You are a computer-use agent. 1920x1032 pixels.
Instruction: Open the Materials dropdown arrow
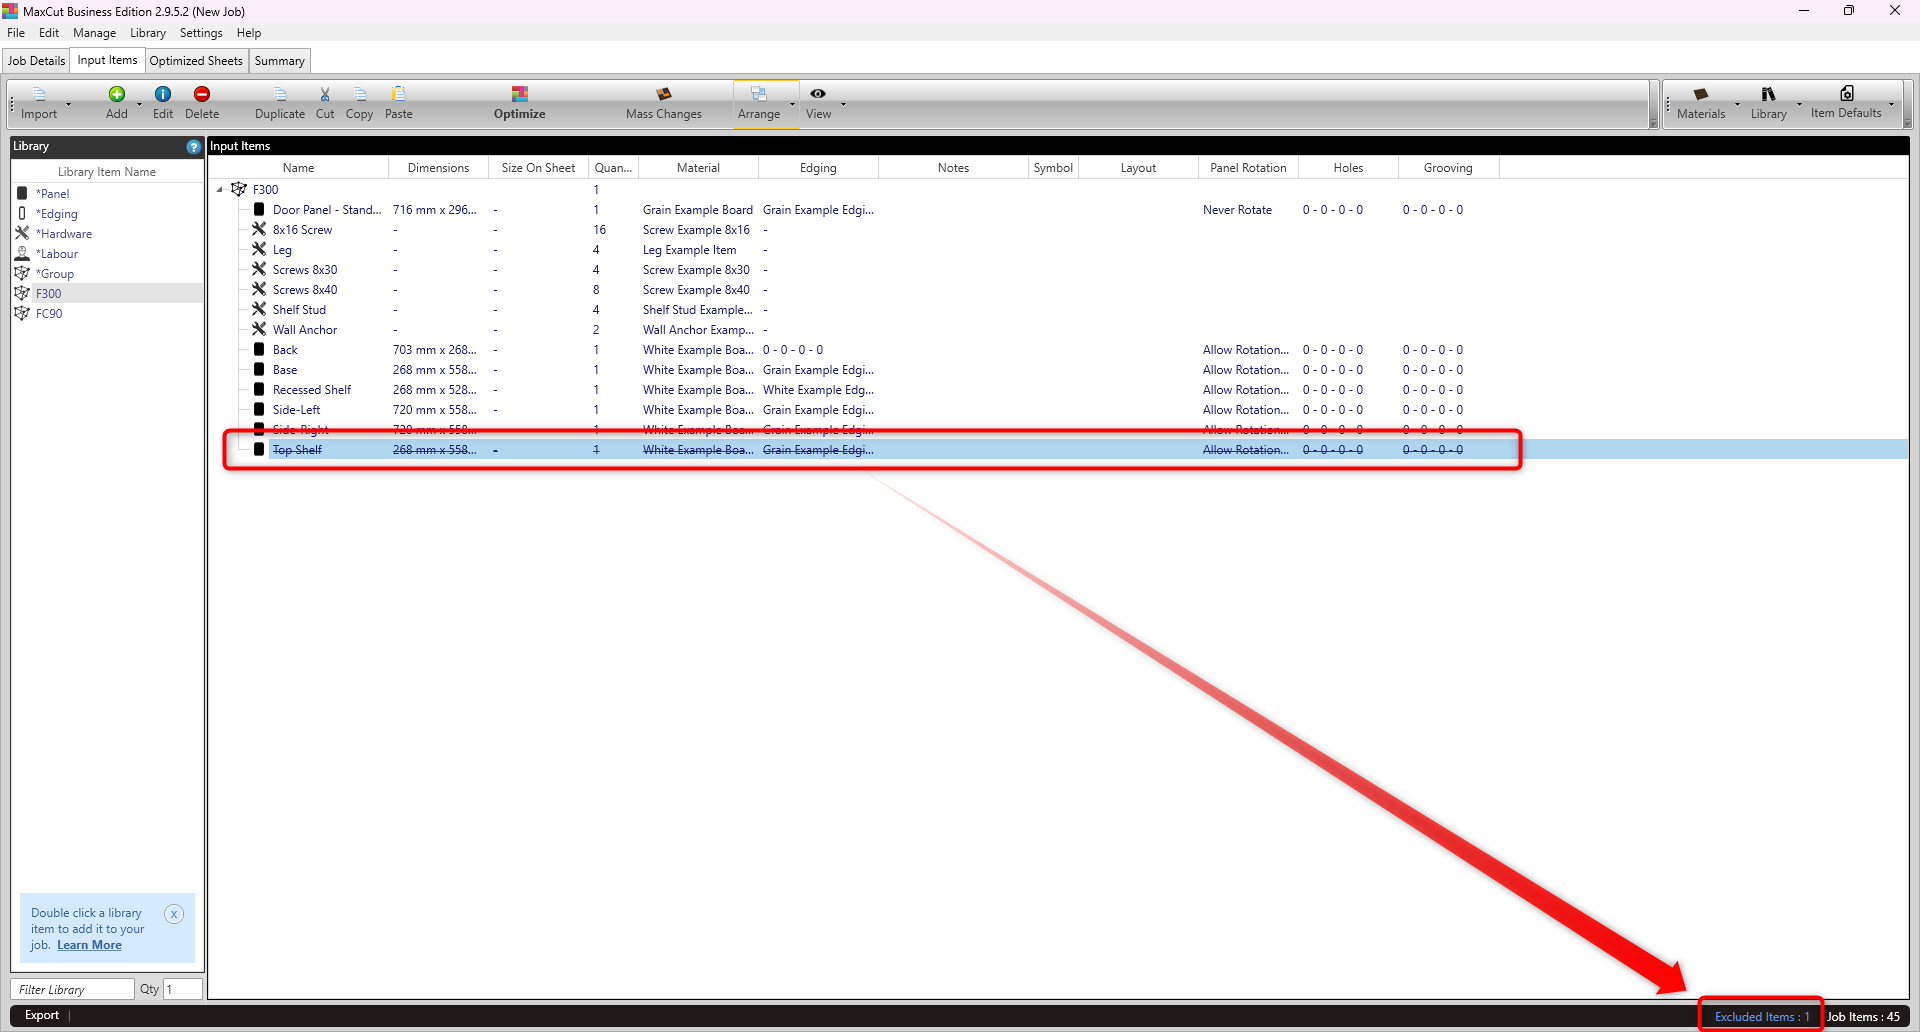tap(1737, 104)
